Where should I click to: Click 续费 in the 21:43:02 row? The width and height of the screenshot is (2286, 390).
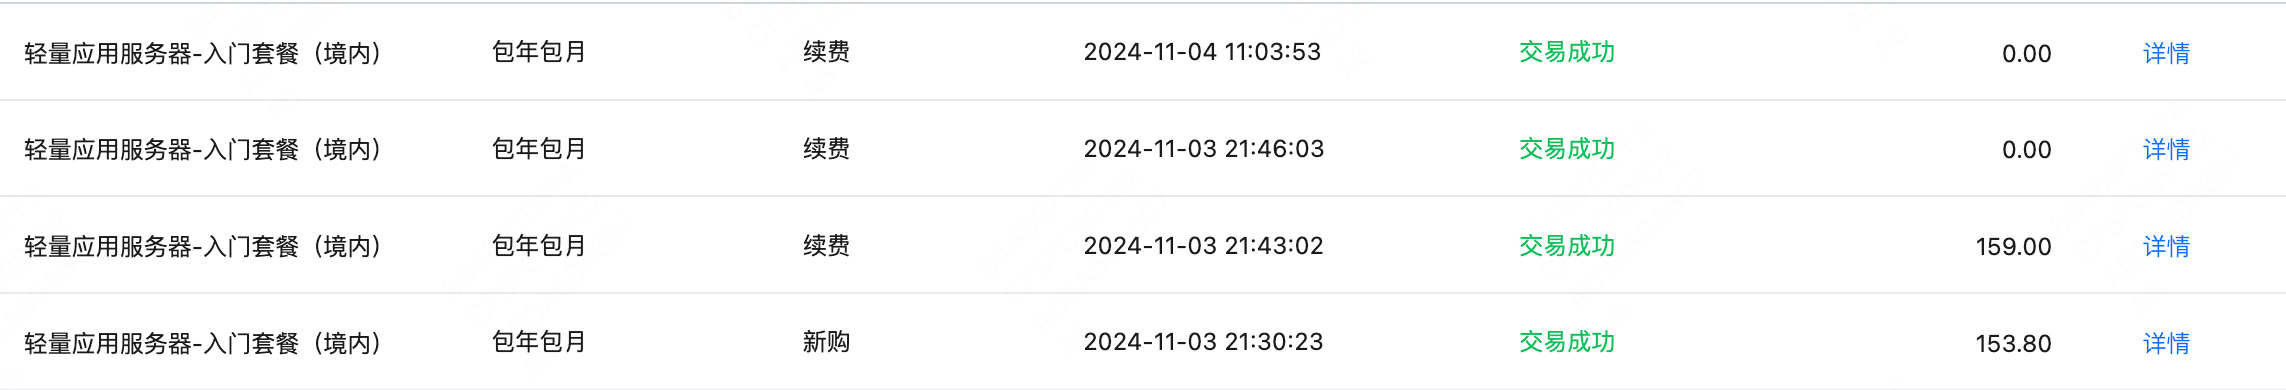(x=826, y=246)
